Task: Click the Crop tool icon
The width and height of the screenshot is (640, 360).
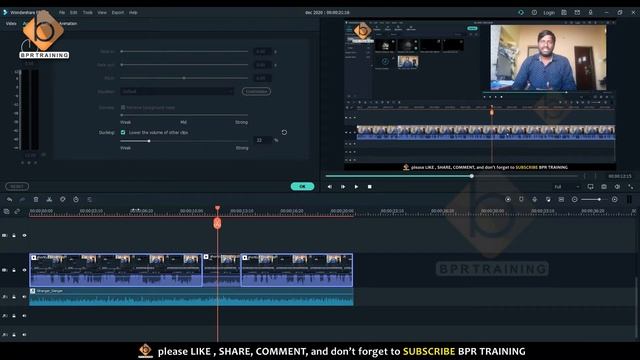Action: 62,200
